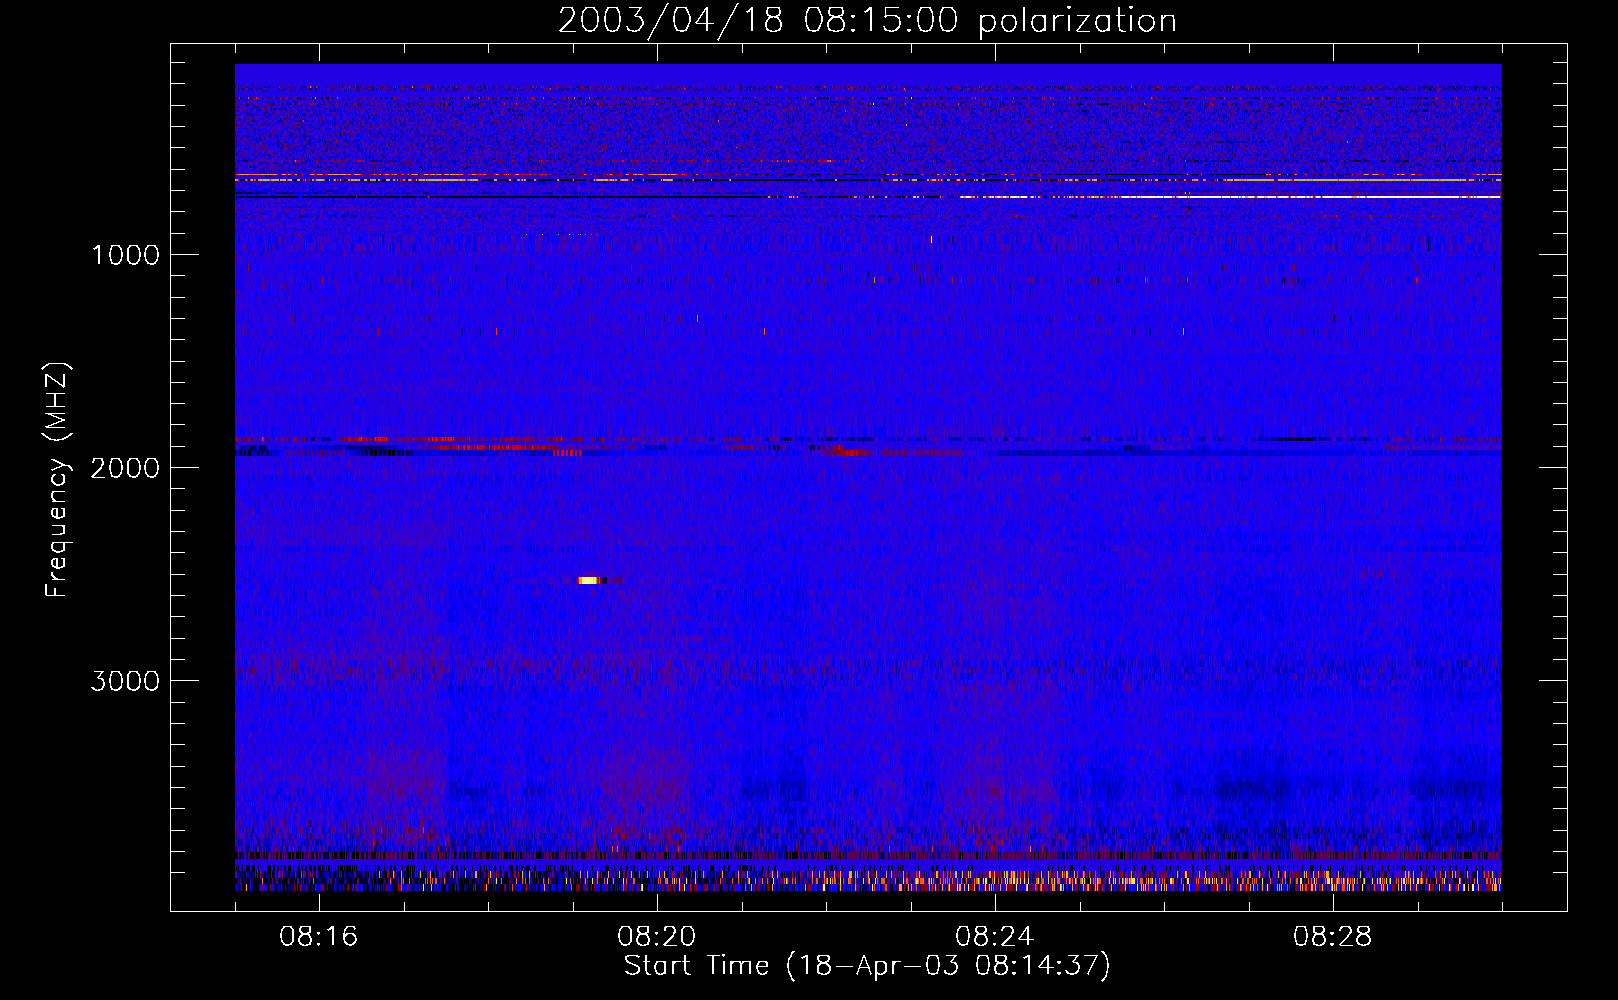1618x1000 pixels.
Task: Click the bright yellow burst near 2500 MHz
Action: tap(590, 580)
